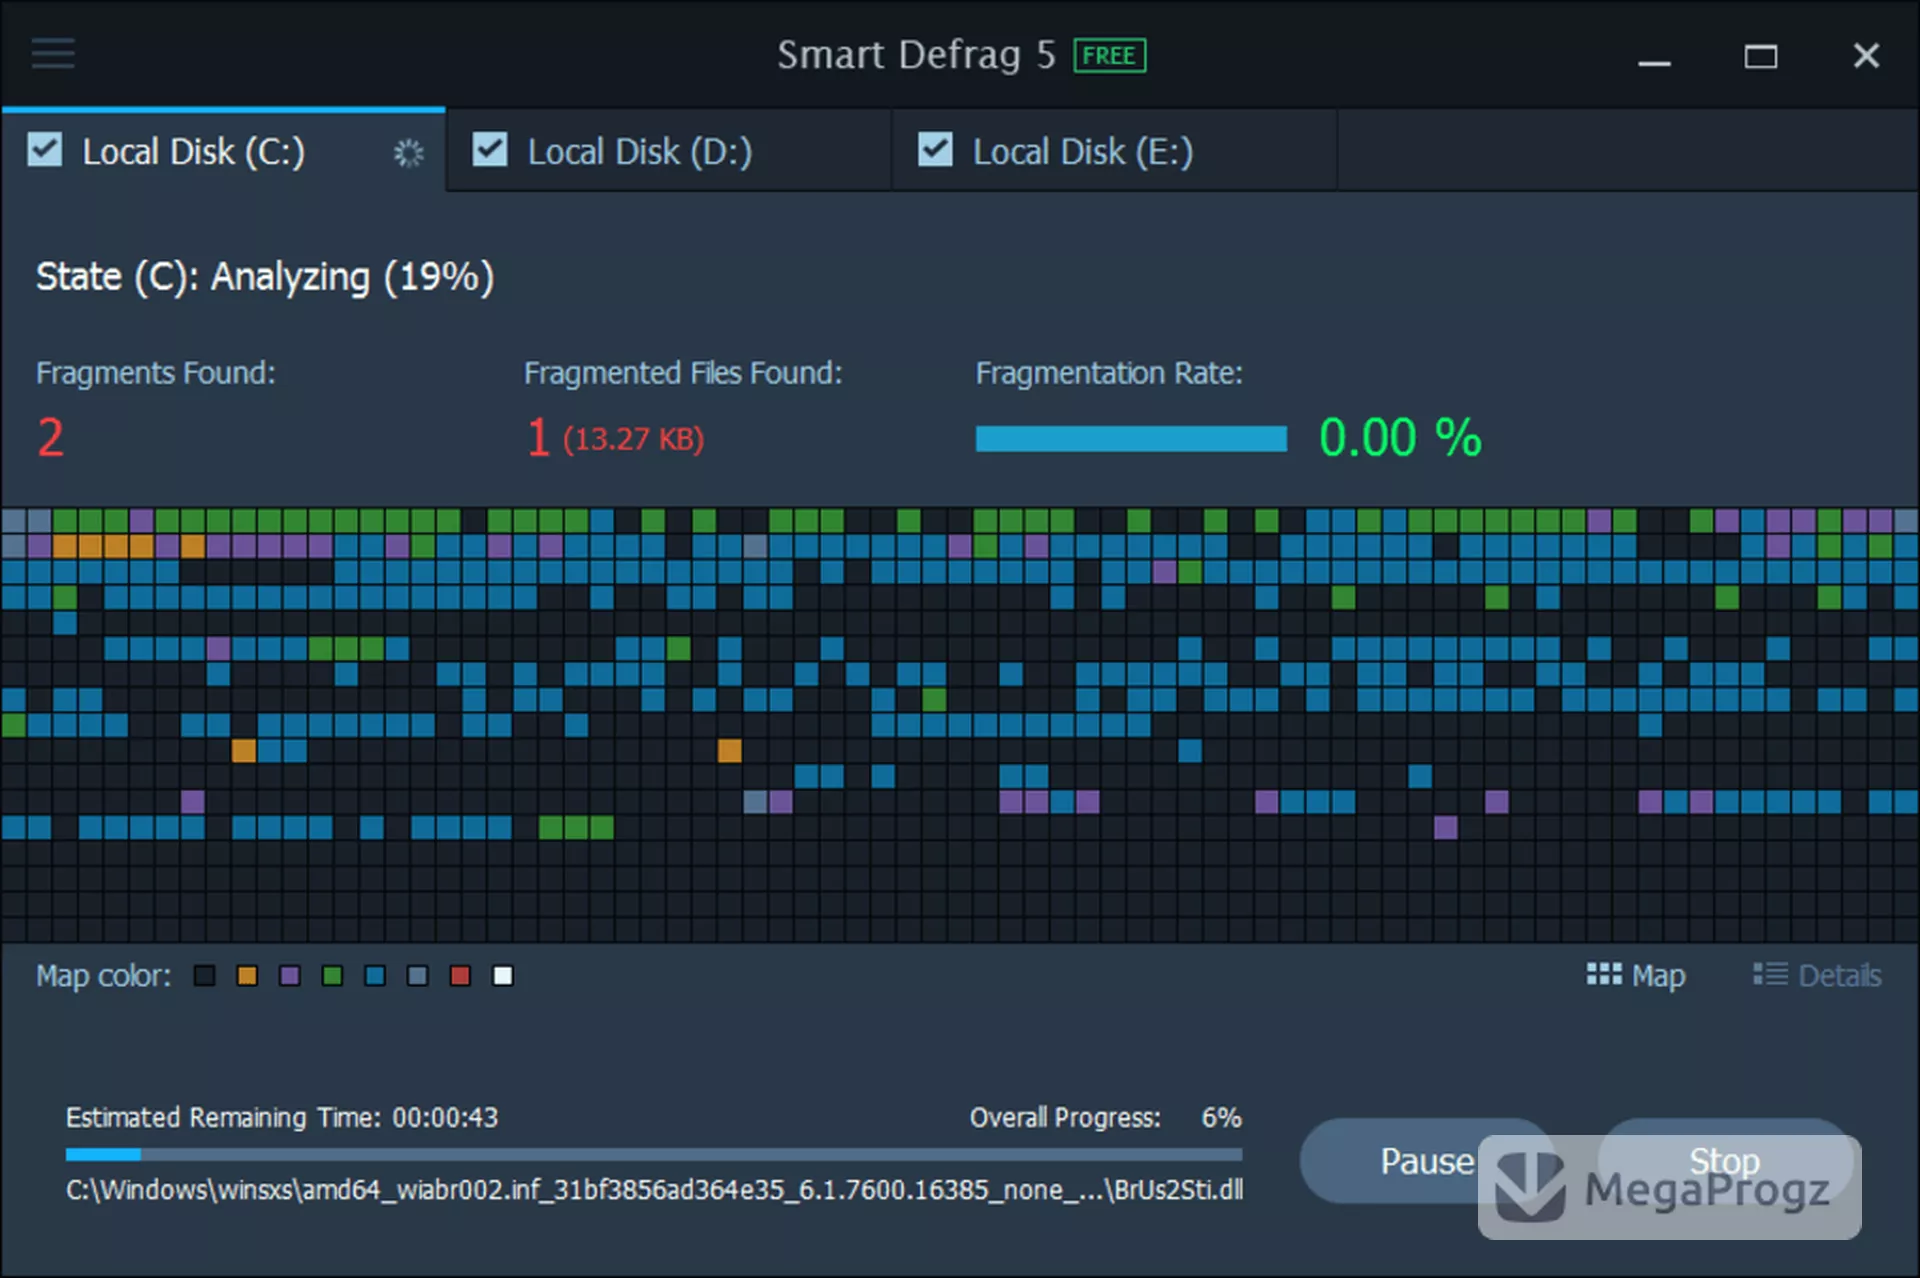Switch to Details view

click(x=1817, y=975)
